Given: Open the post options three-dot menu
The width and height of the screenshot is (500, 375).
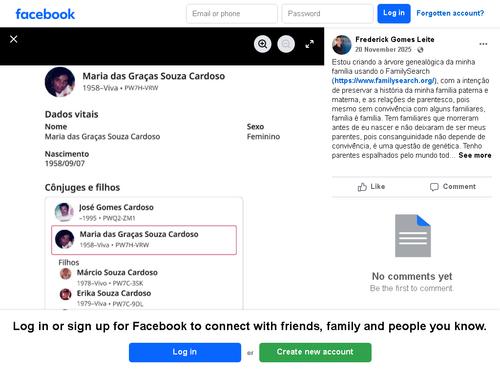Looking at the screenshot, I should click(x=483, y=44).
